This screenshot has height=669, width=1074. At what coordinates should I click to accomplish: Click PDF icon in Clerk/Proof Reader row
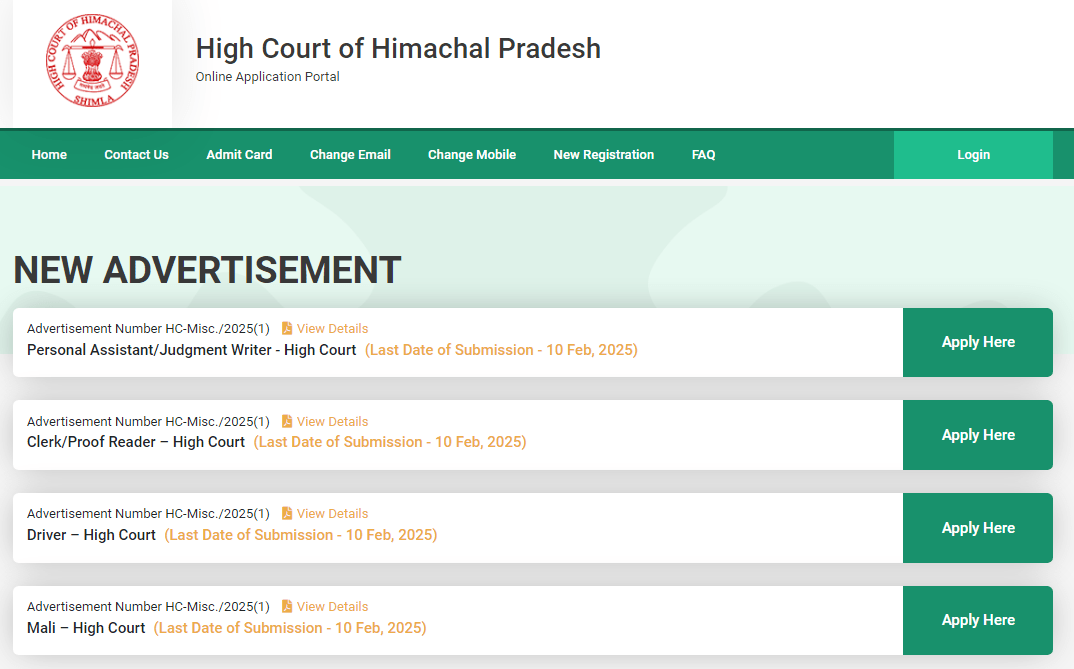tap(287, 421)
